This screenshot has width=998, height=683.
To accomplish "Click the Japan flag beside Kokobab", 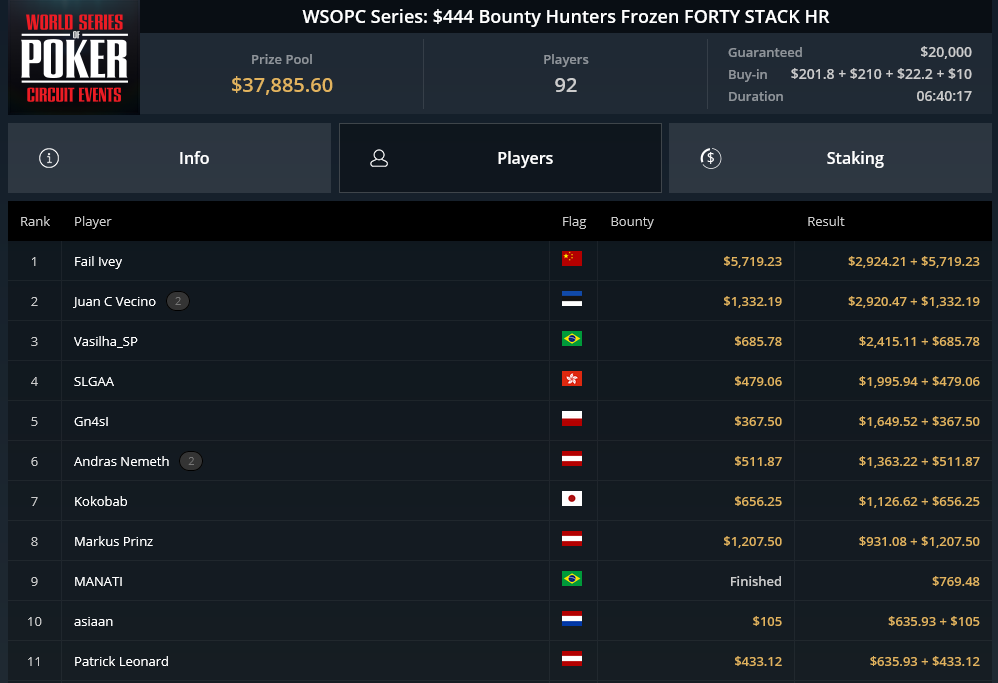I will point(572,498).
